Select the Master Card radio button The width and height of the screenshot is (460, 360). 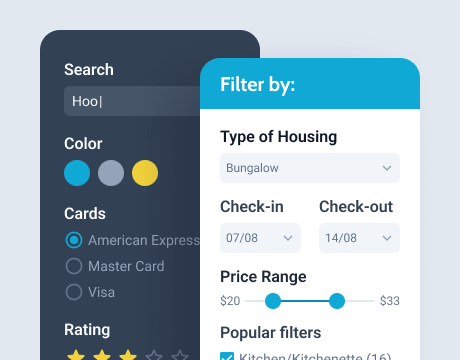point(74,266)
